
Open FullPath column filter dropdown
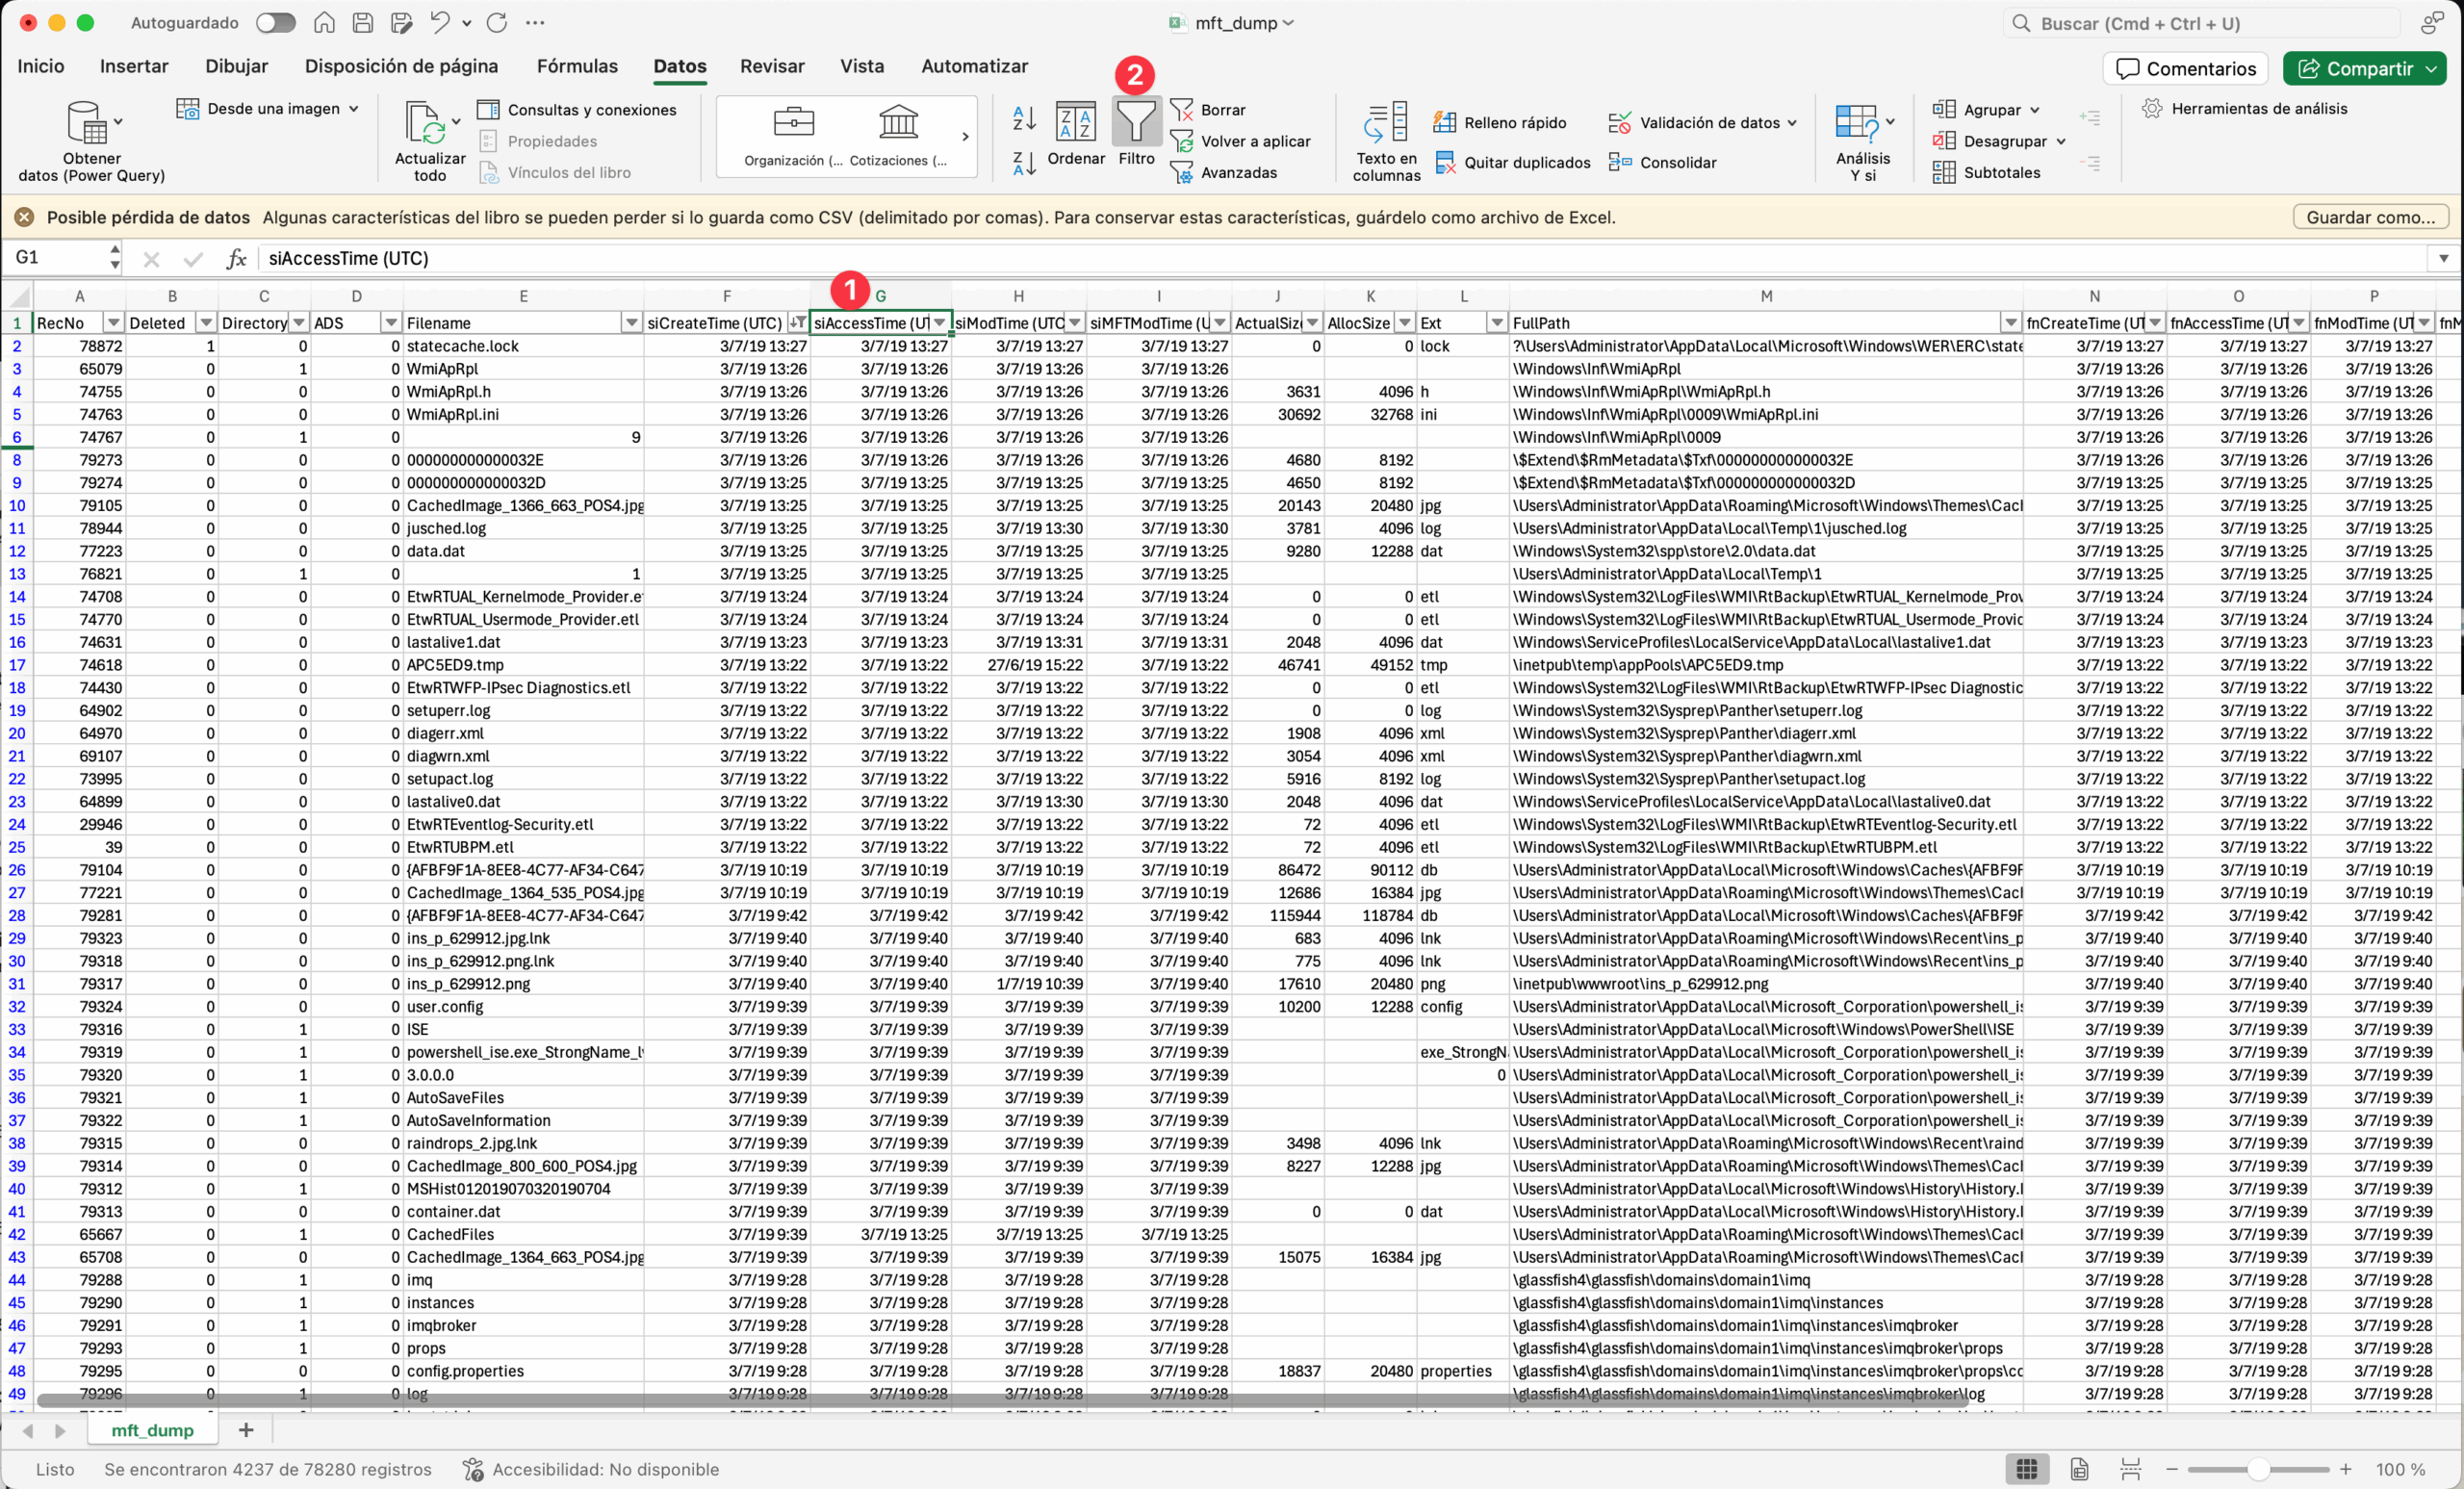[2010, 323]
